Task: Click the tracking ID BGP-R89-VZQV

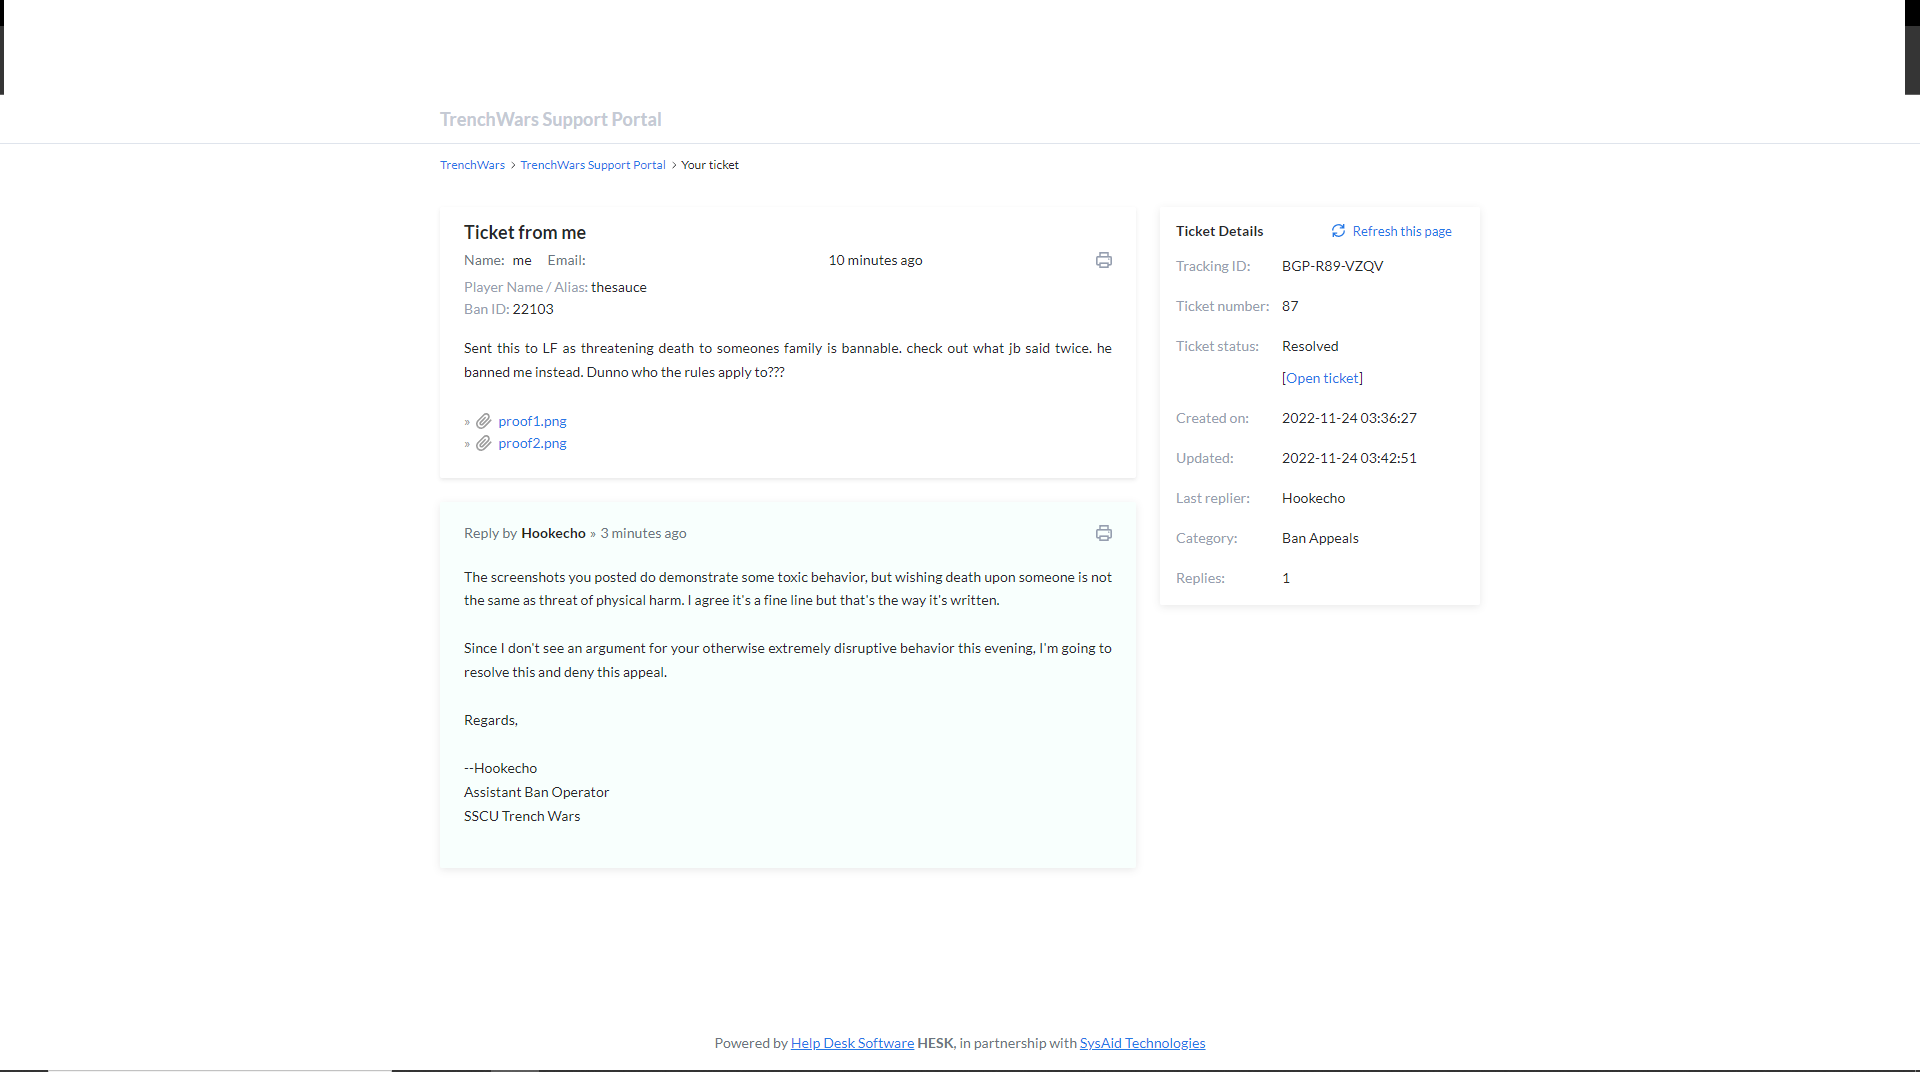Action: click(x=1332, y=266)
